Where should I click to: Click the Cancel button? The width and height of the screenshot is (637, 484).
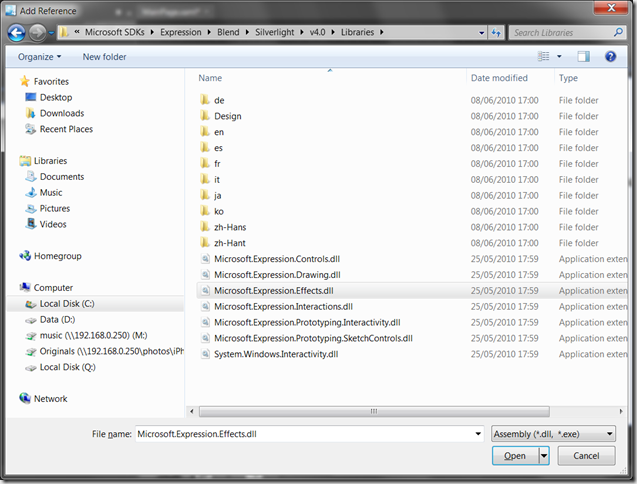click(x=586, y=456)
